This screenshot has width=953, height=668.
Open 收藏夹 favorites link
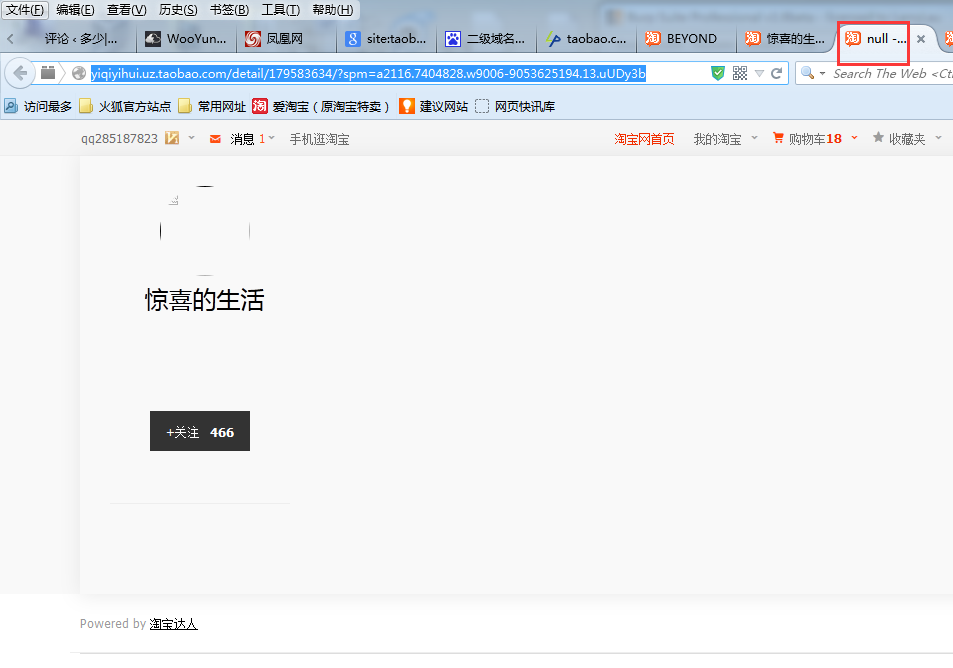[x=907, y=139]
